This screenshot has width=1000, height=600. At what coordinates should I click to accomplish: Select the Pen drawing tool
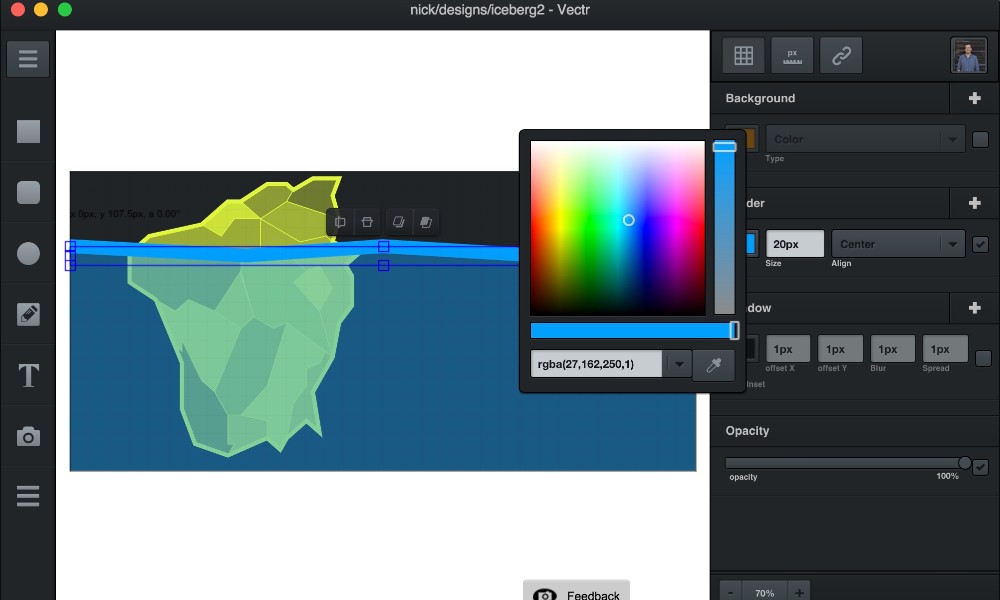click(x=28, y=314)
